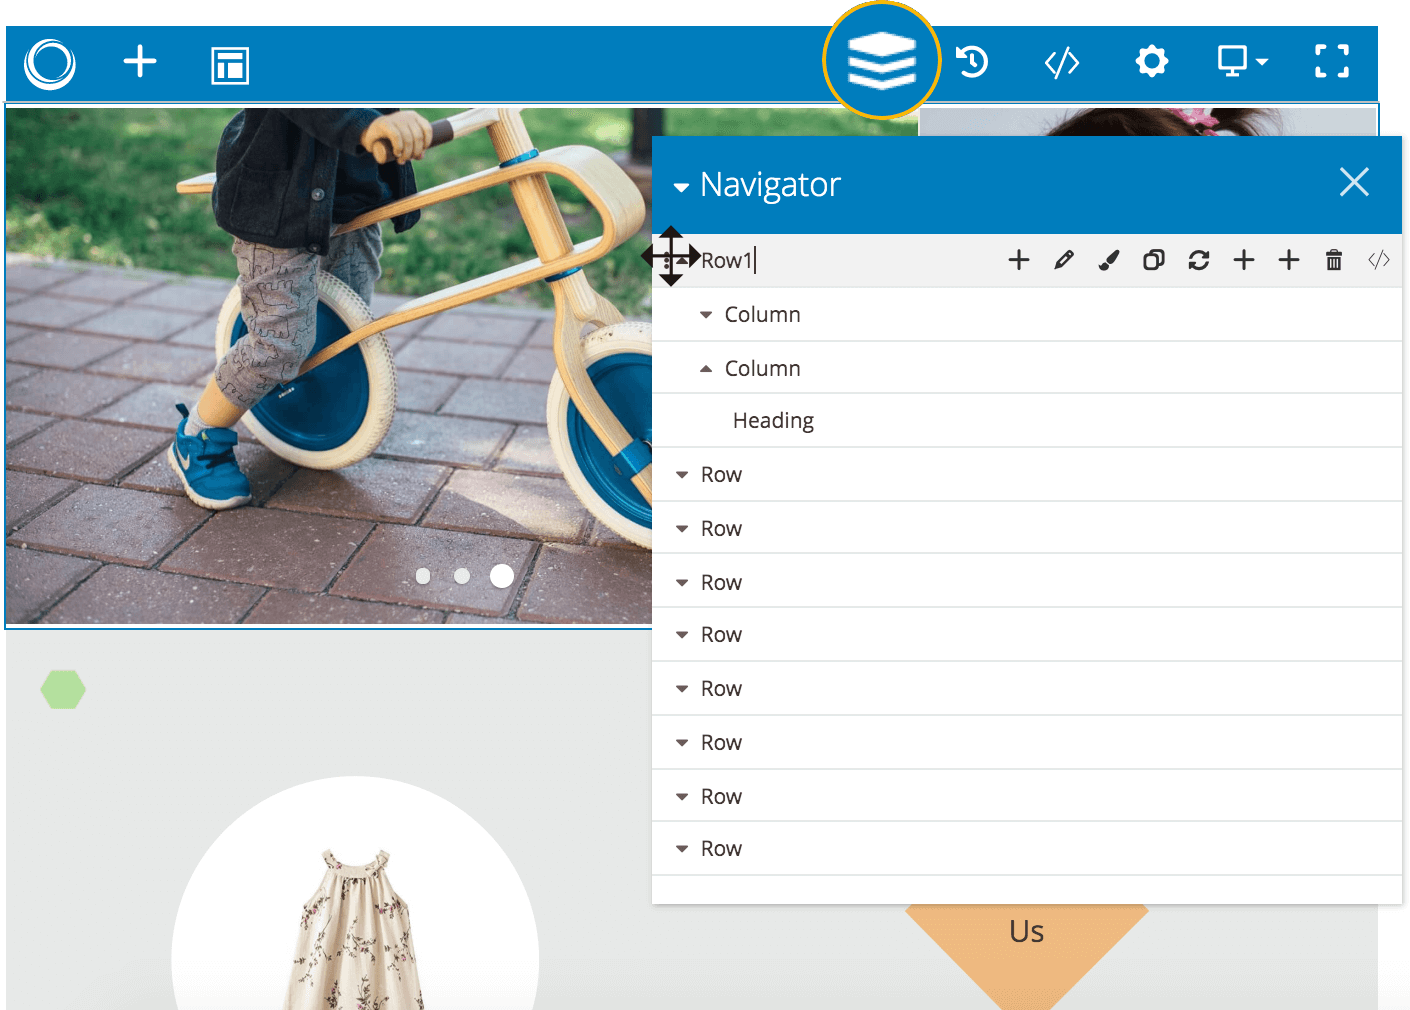
Task: Switch to fullscreen mode
Action: [x=1332, y=62]
